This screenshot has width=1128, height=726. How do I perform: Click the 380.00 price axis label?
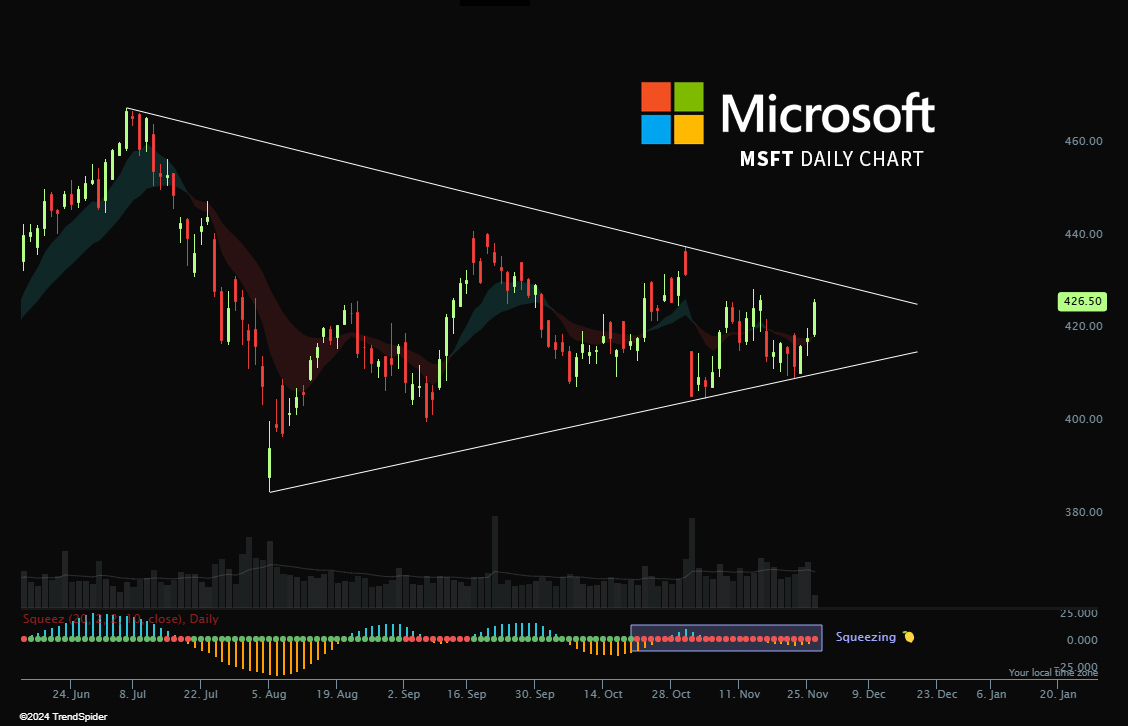pyautogui.click(x=1083, y=512)
